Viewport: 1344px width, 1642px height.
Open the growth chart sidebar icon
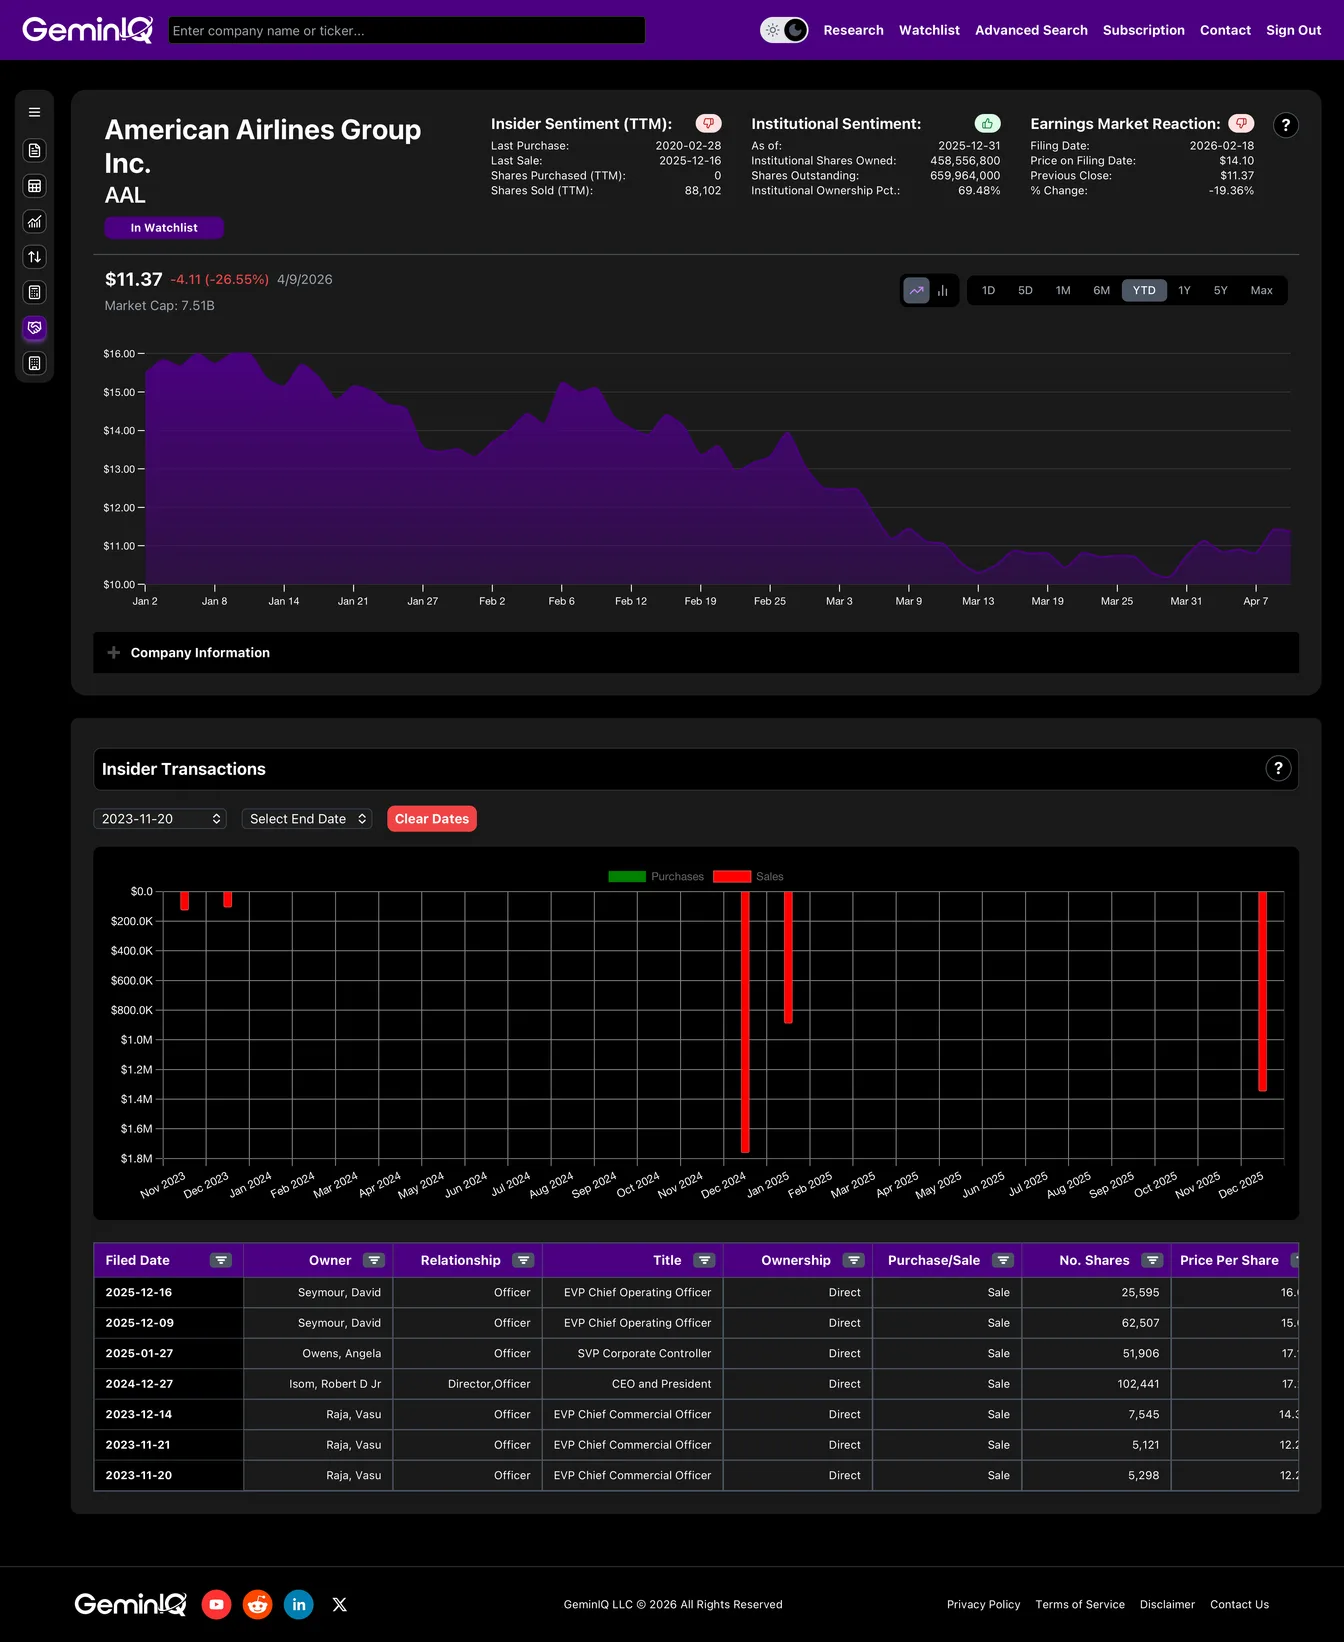click(x=34, y=222)
